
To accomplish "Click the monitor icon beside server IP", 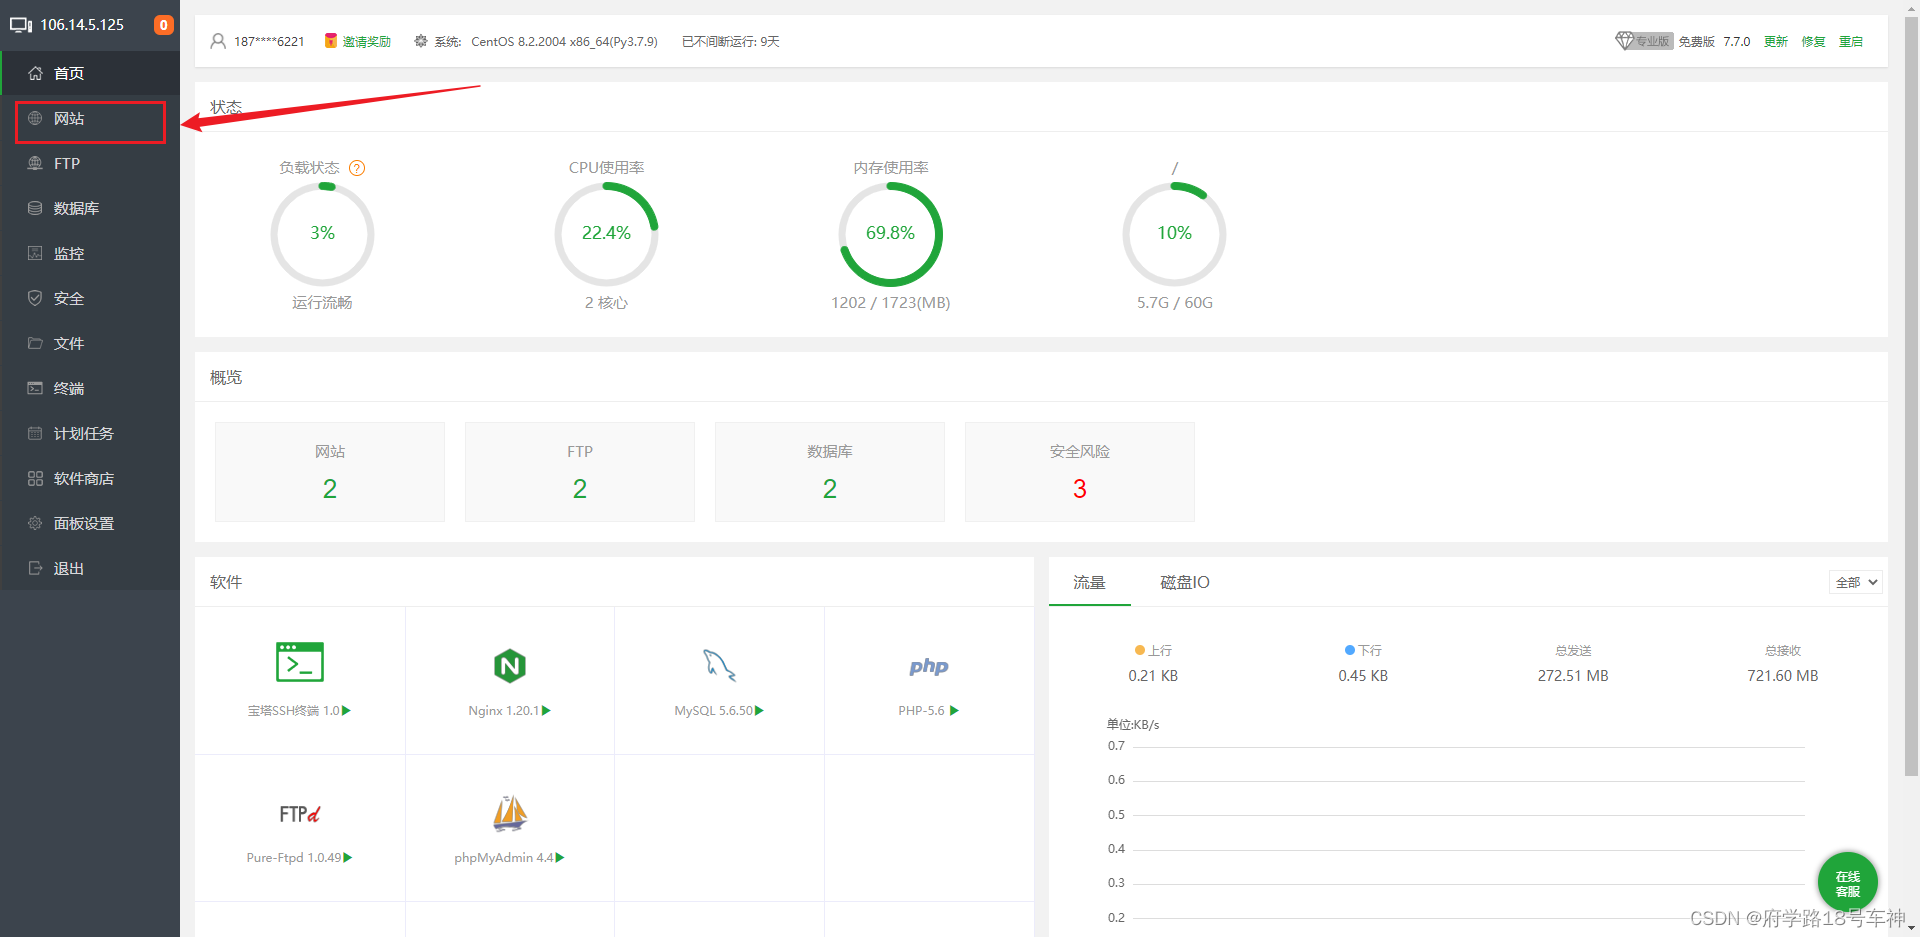I will pos(21,25).
